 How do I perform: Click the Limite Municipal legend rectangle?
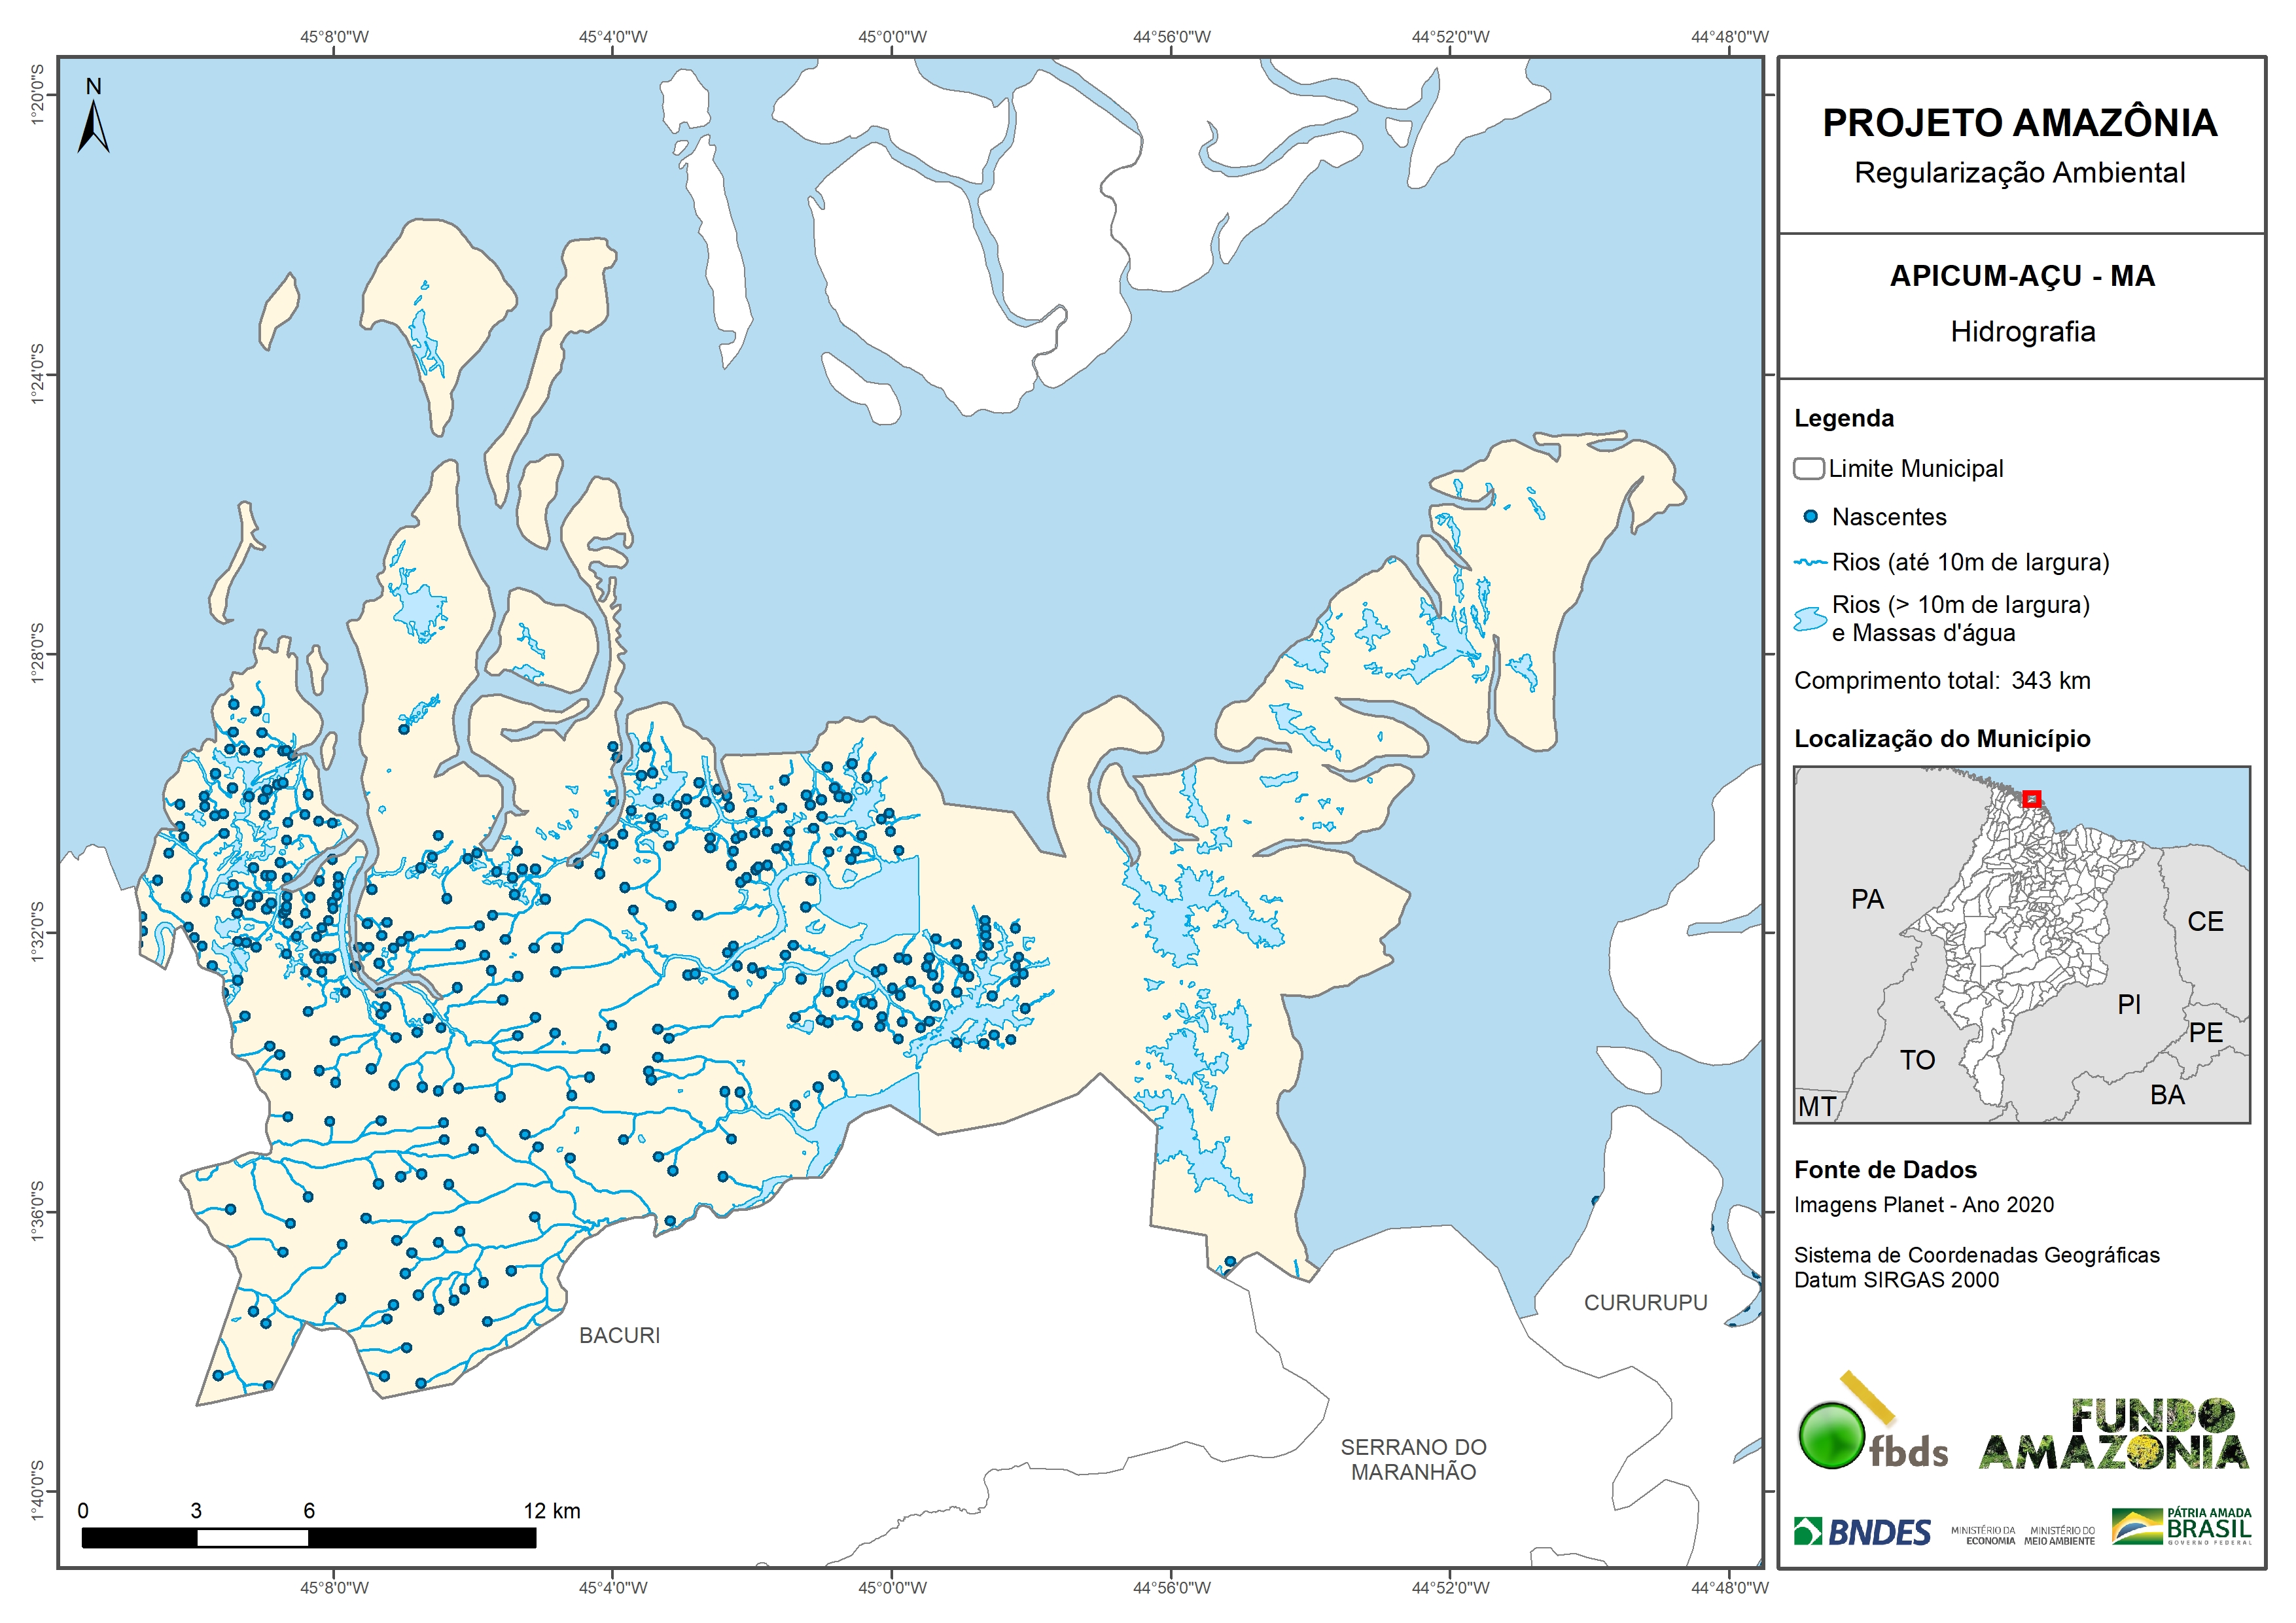(x=1809, y=468)
